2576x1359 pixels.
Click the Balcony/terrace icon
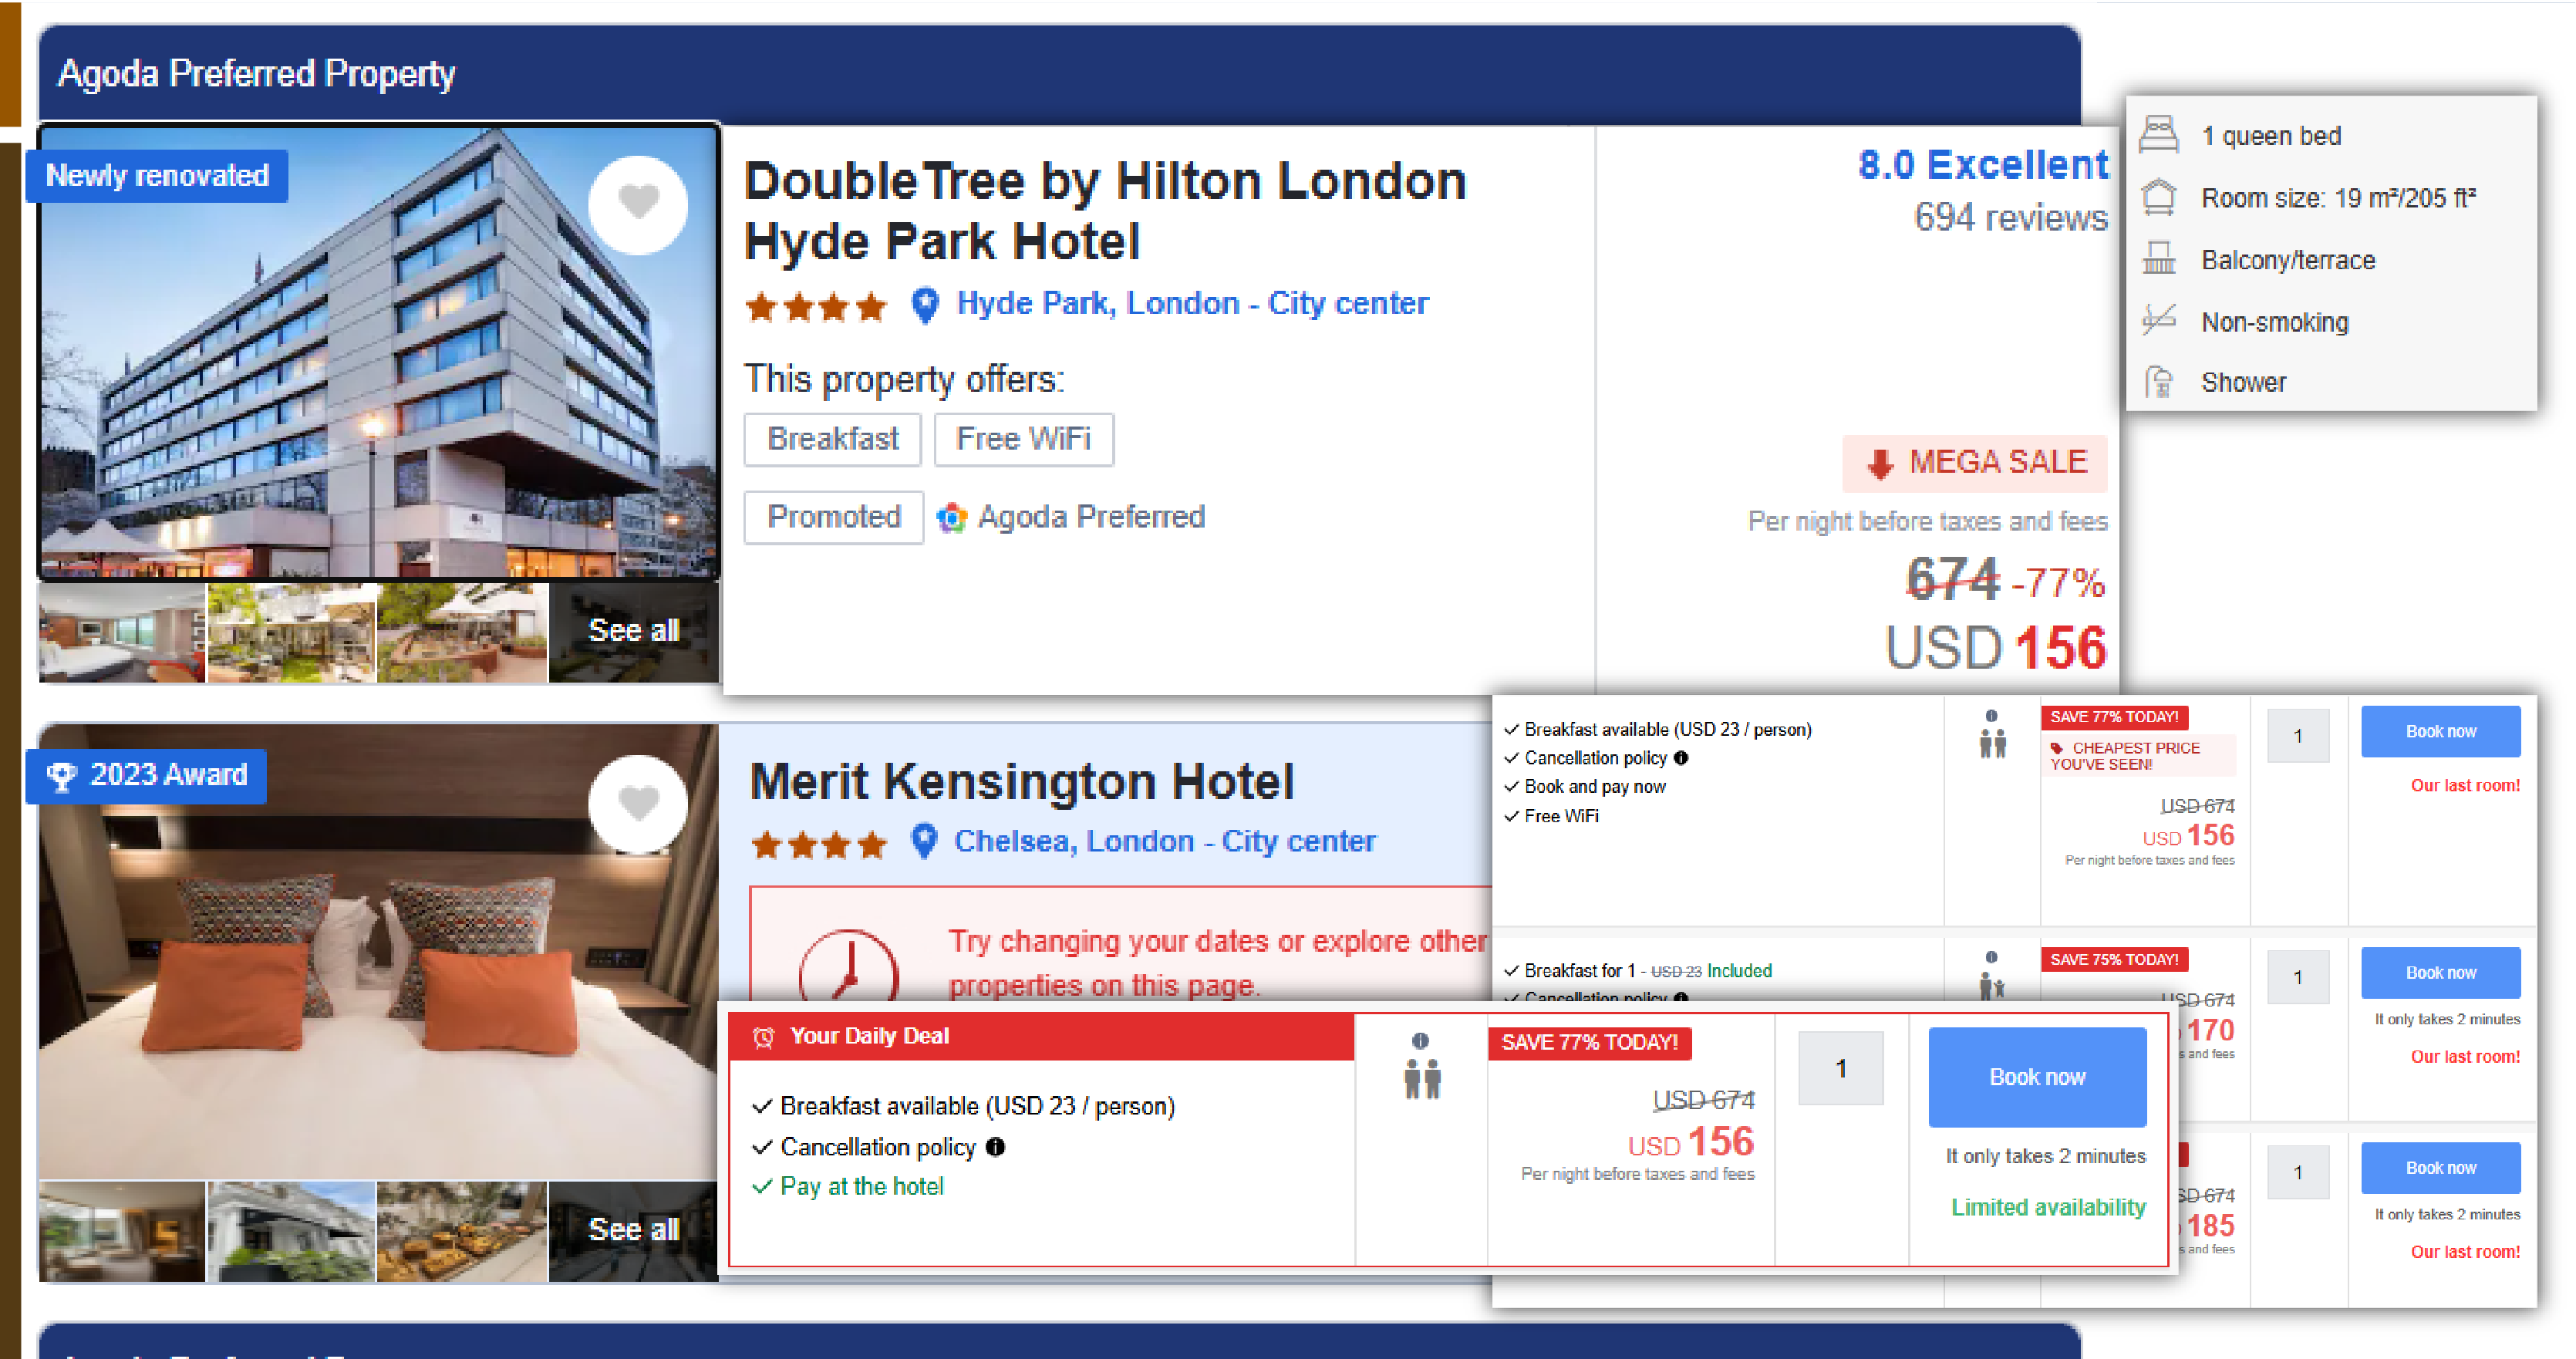click(2159, 258)
